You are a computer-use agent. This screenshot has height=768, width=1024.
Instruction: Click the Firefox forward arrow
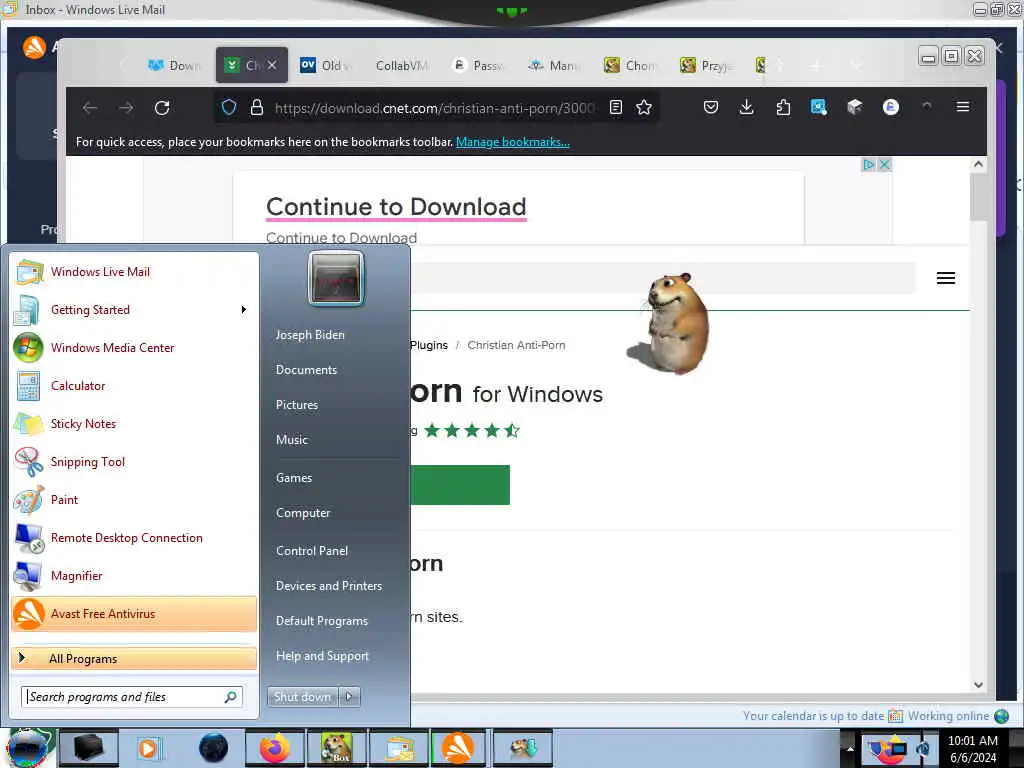[126, 108]
